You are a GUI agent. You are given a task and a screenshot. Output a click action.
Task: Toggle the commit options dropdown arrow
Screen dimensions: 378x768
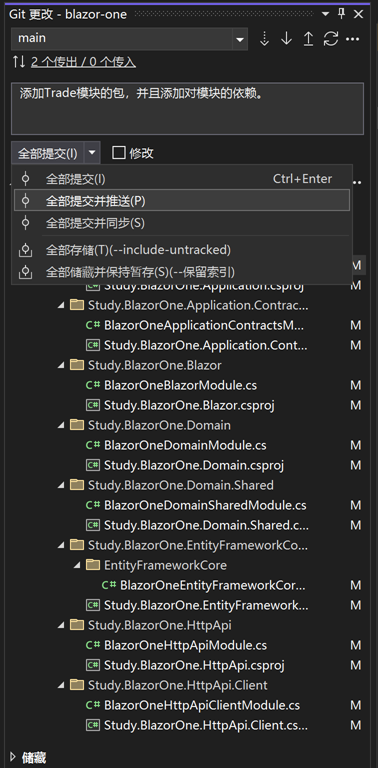(x=92, y=153)
